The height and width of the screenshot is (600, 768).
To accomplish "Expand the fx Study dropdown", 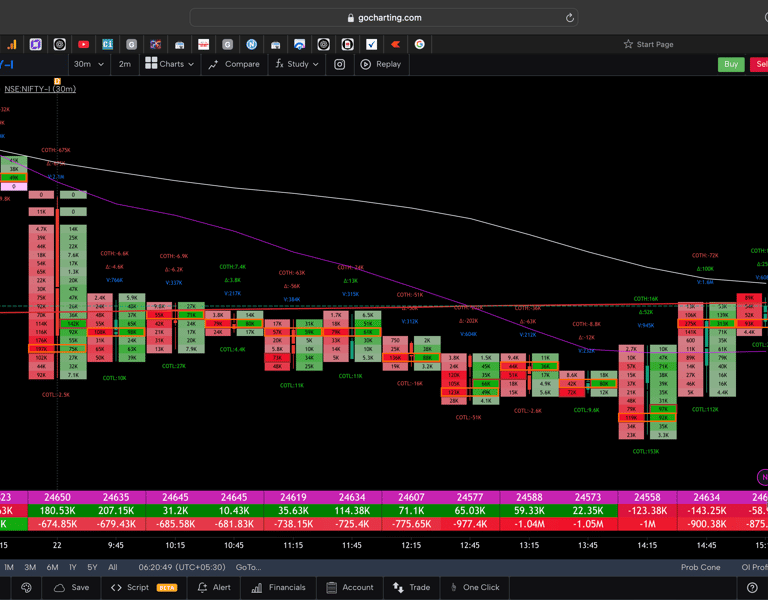I will 297,64.
